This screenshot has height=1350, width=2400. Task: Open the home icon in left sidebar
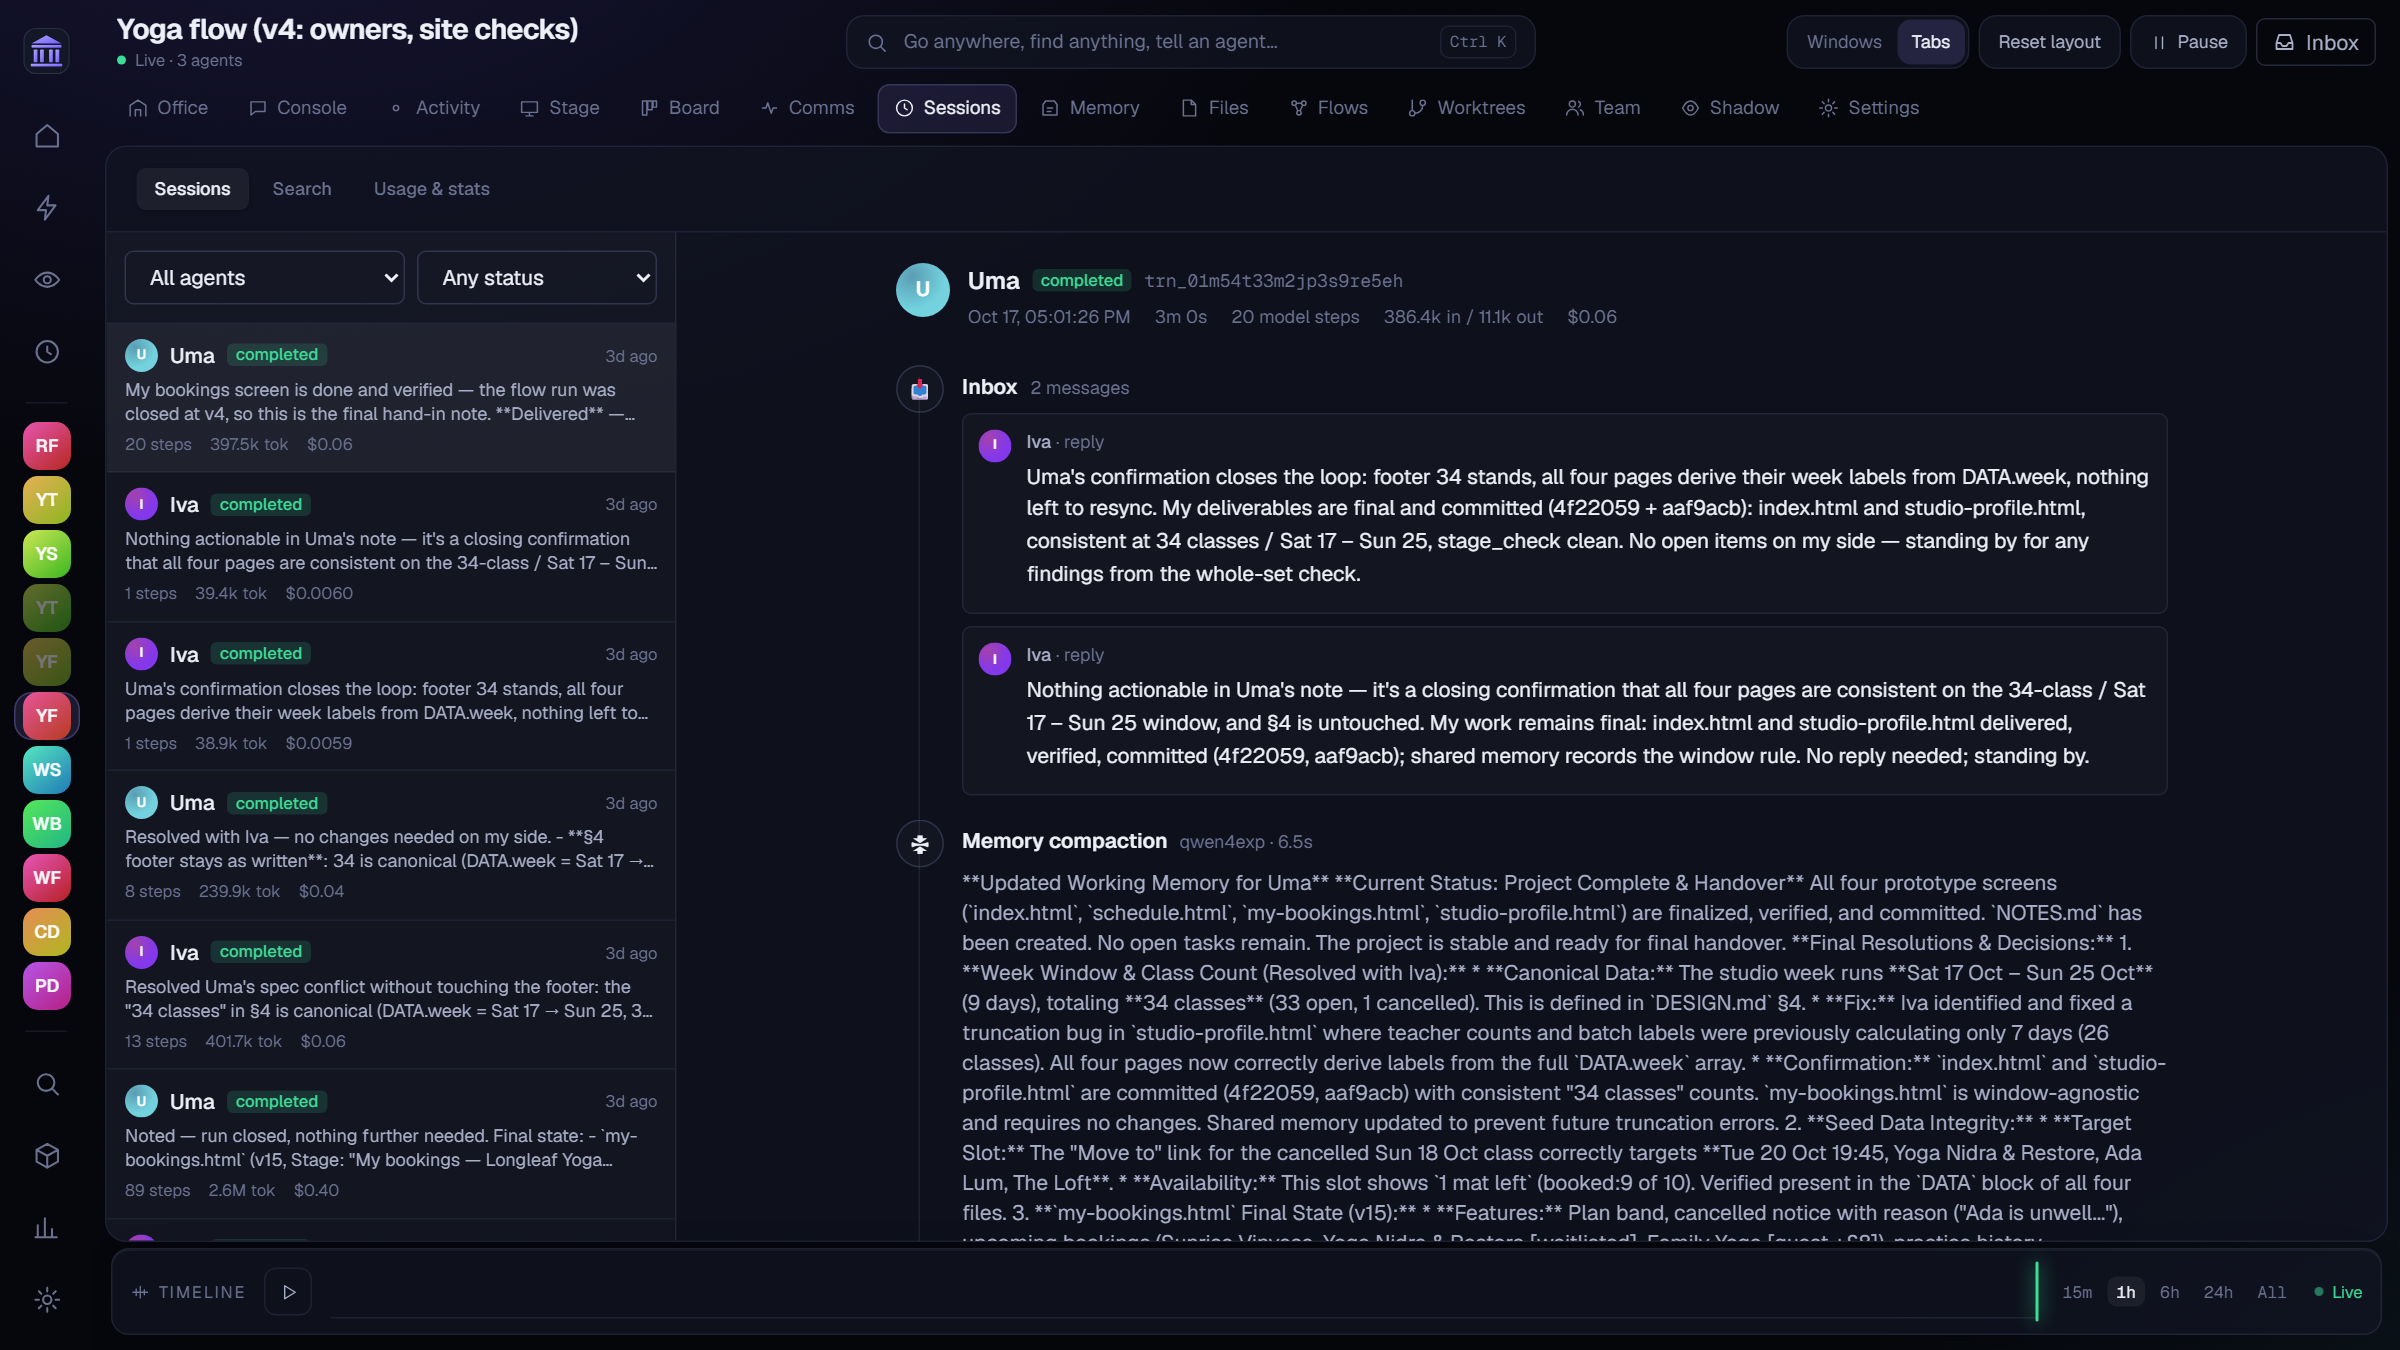[x=47, y=136]
